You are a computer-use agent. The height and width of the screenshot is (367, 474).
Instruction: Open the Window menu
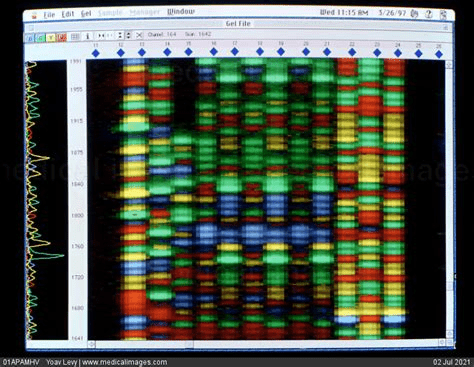[181, 12]
